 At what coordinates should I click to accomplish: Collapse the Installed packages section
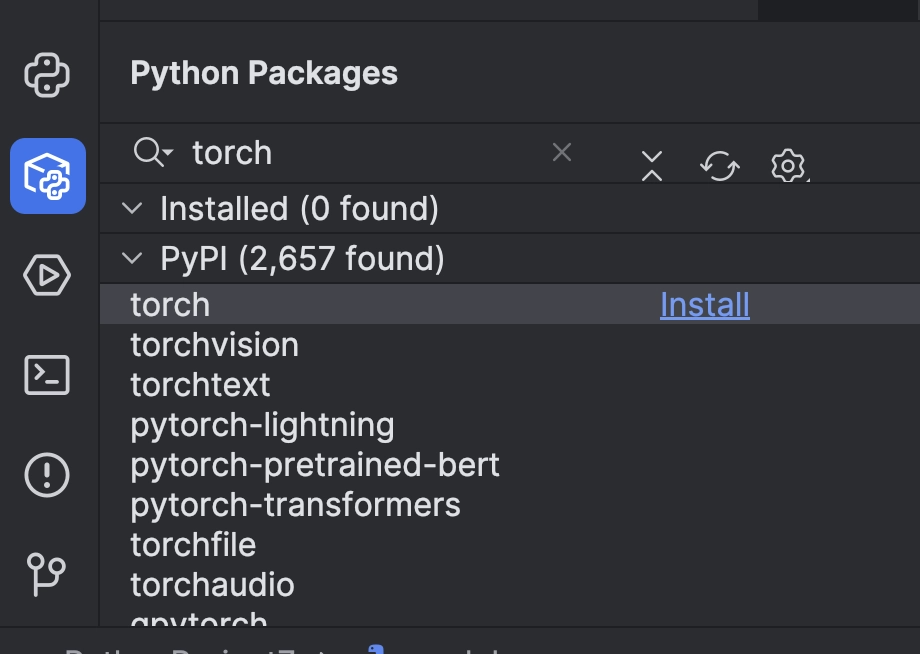(x=132, y=209)
